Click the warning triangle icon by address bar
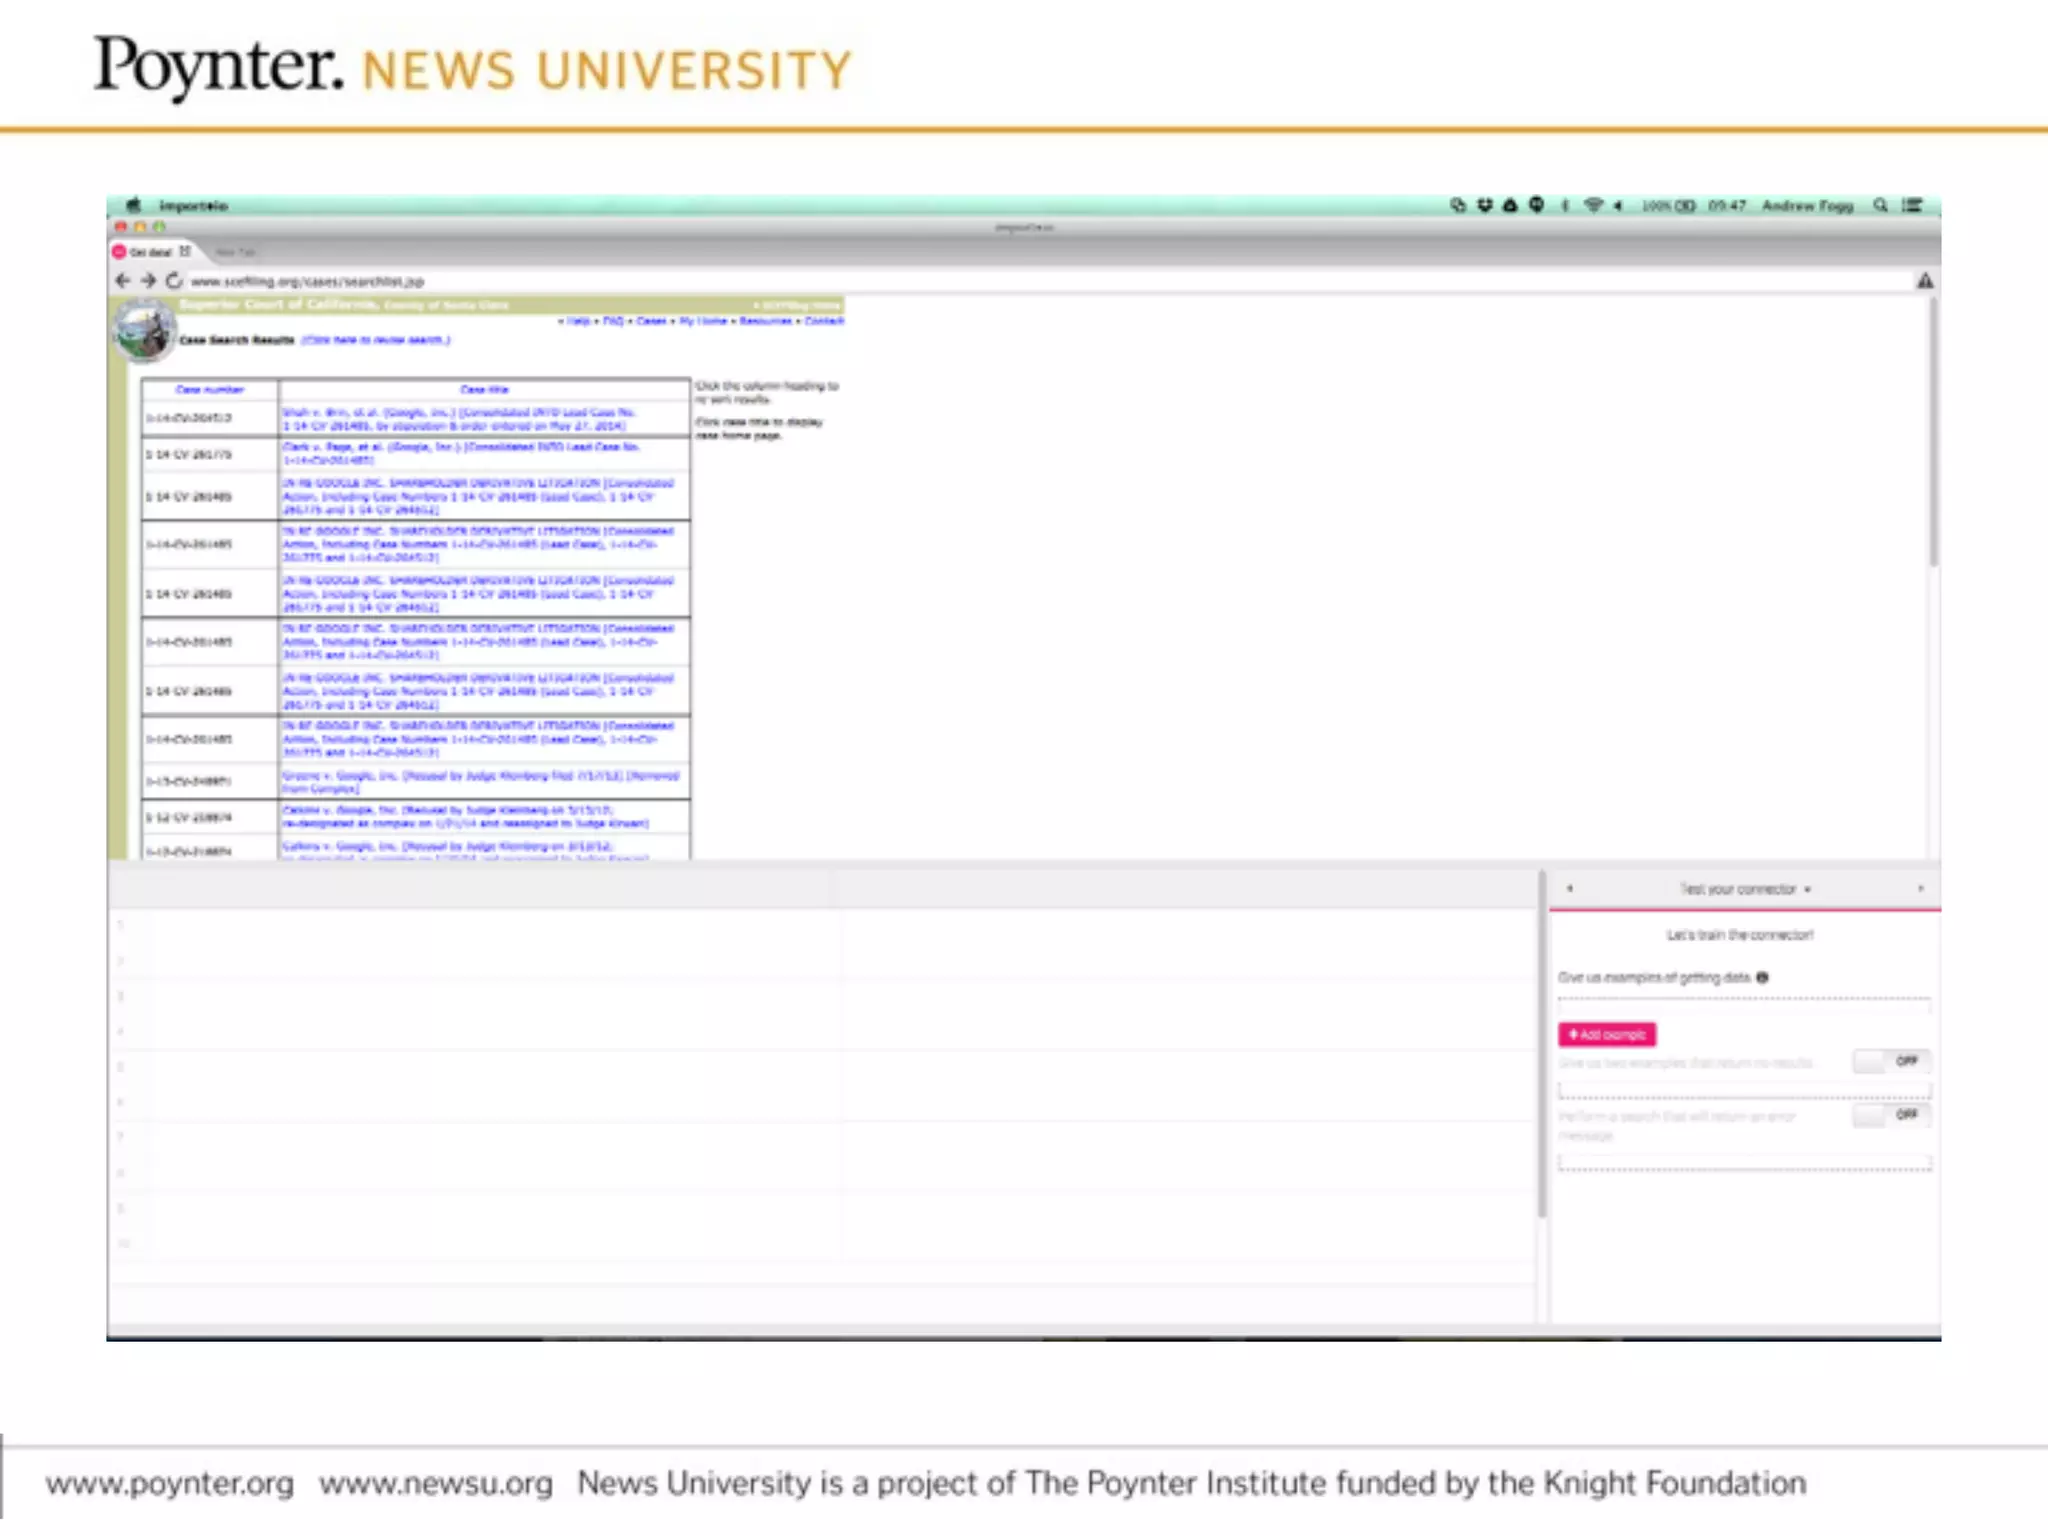This screenshot has height=1536, width=2048. click(x=1924, y=281)
